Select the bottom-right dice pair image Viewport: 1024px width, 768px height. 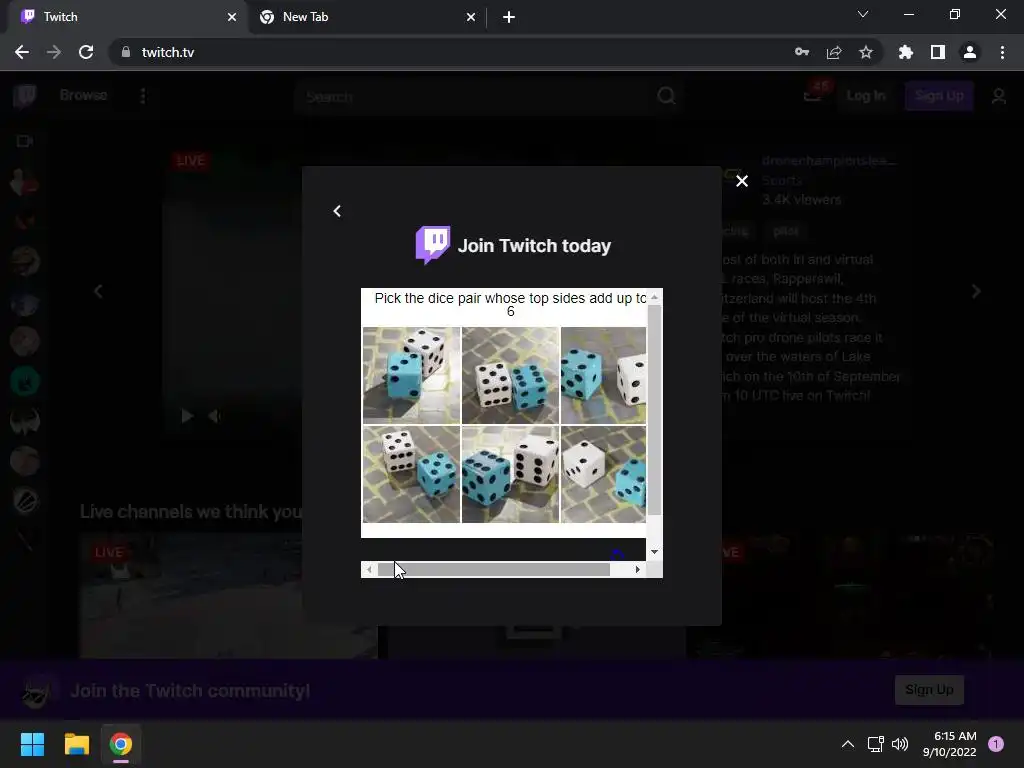(x=603, y=474)
